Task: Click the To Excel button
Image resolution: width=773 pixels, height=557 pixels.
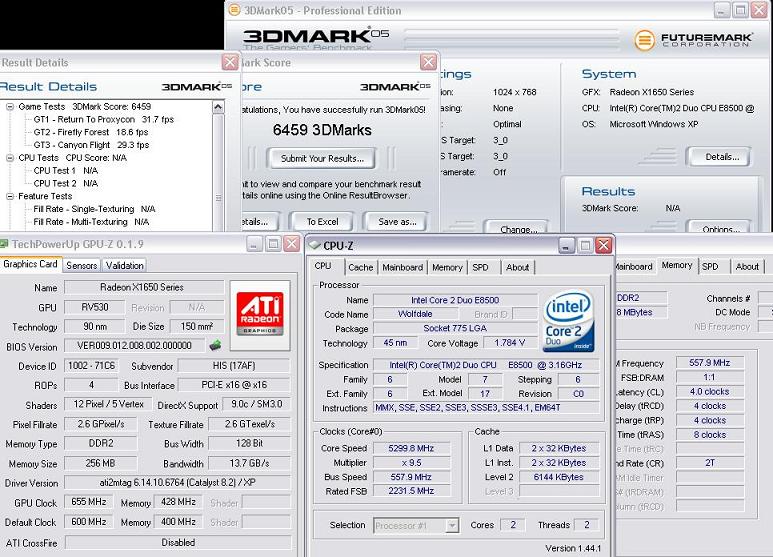Action: 322,222
